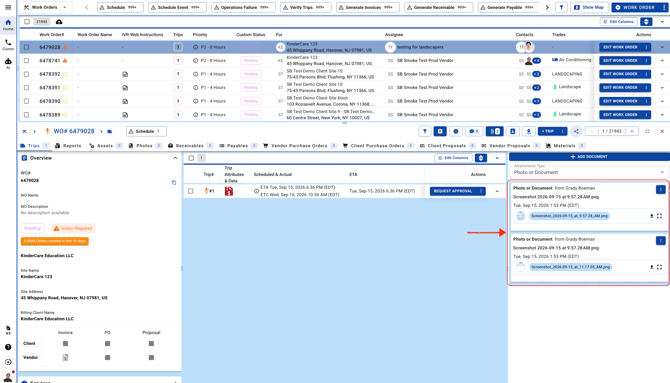Switch to the Vendor Purchase Orders tab

tap(300, 146)
